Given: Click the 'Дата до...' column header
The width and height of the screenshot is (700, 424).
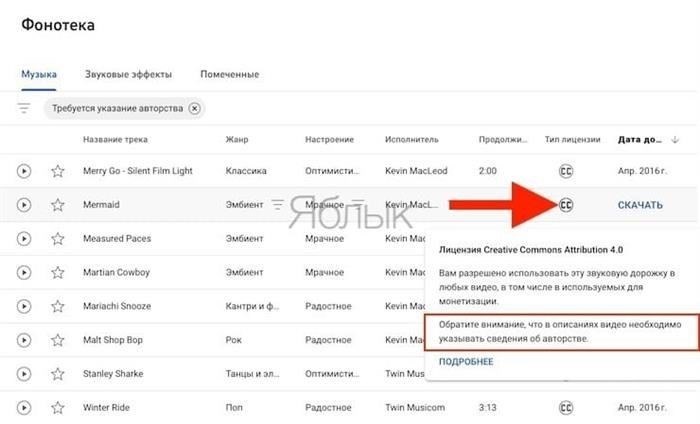Looking at the screenshot, I should pyautogui.click(x=640, y=140).
